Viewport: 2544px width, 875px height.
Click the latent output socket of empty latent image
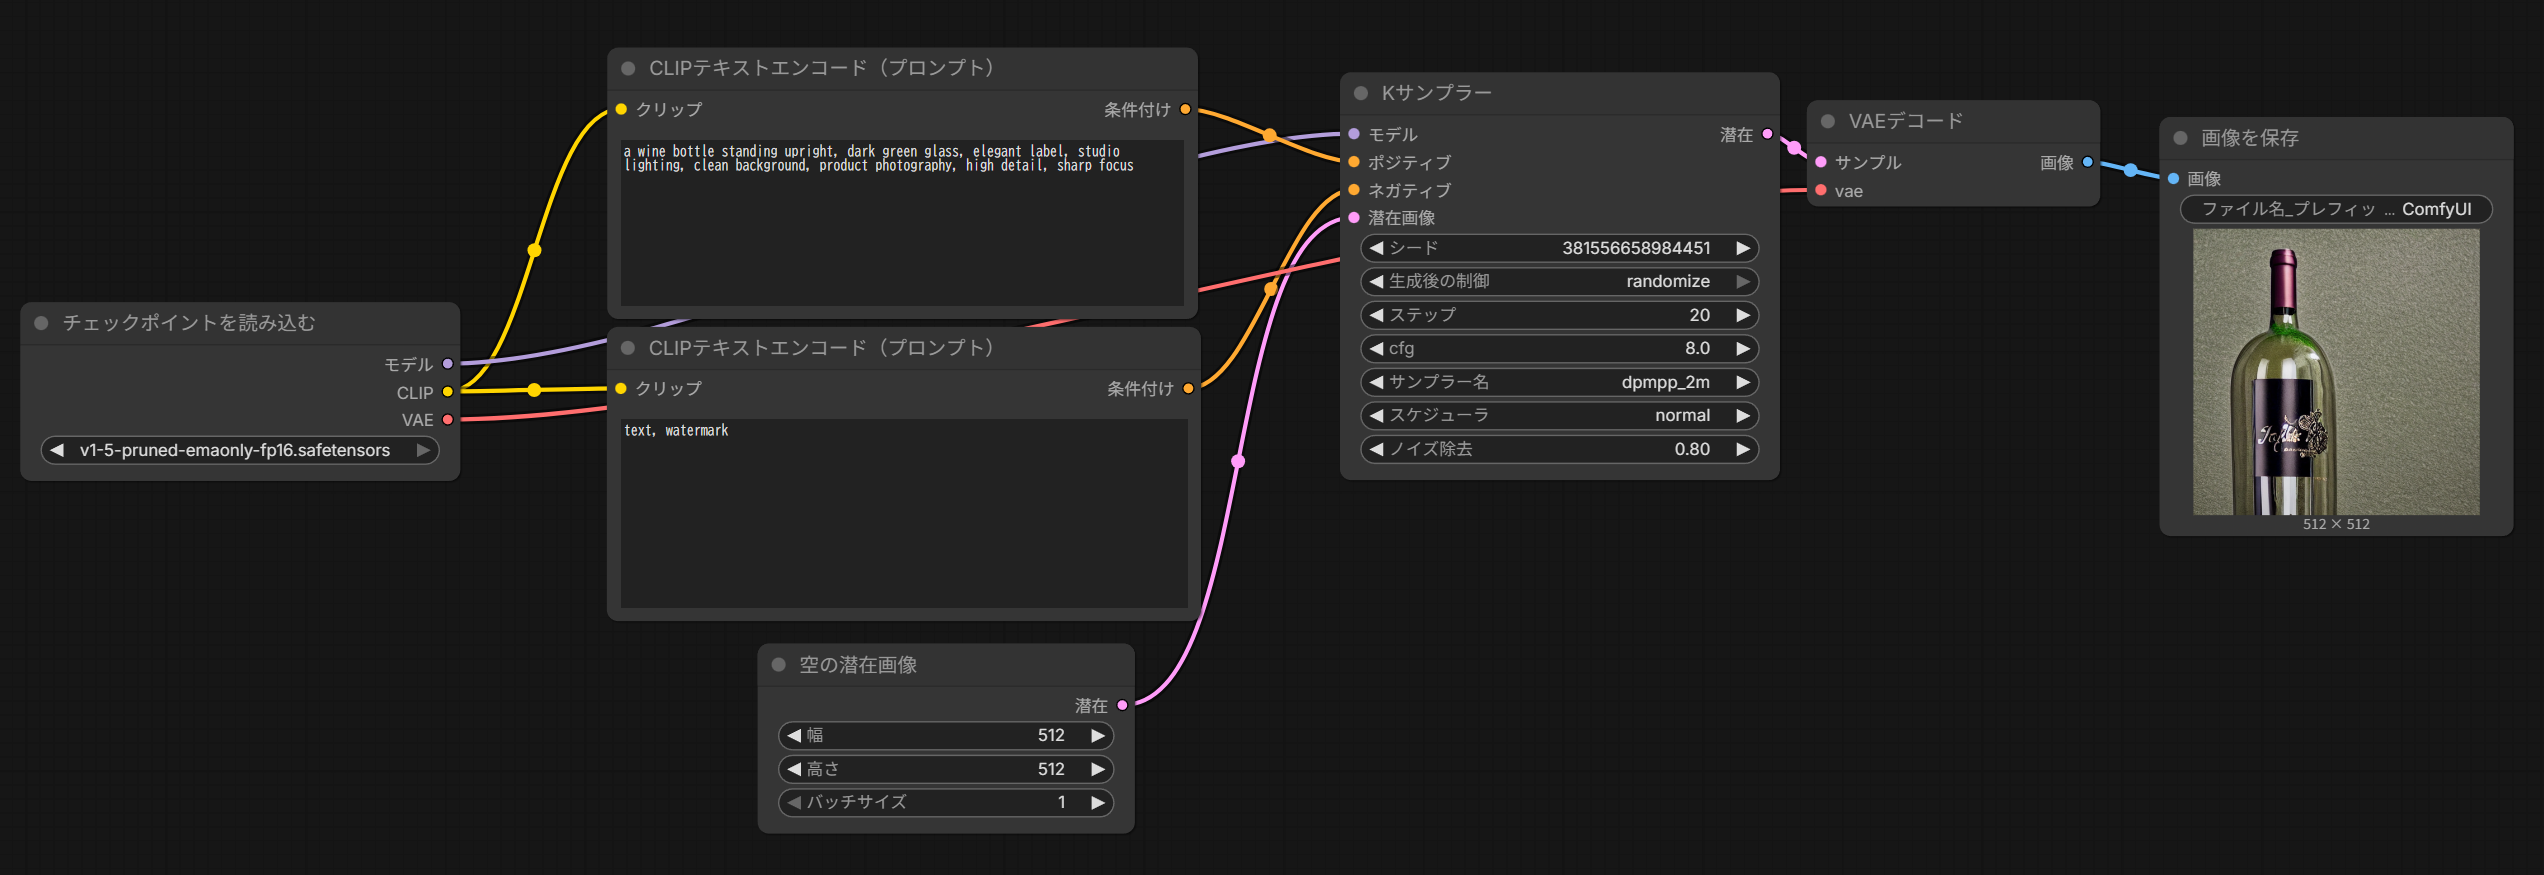1122,705
